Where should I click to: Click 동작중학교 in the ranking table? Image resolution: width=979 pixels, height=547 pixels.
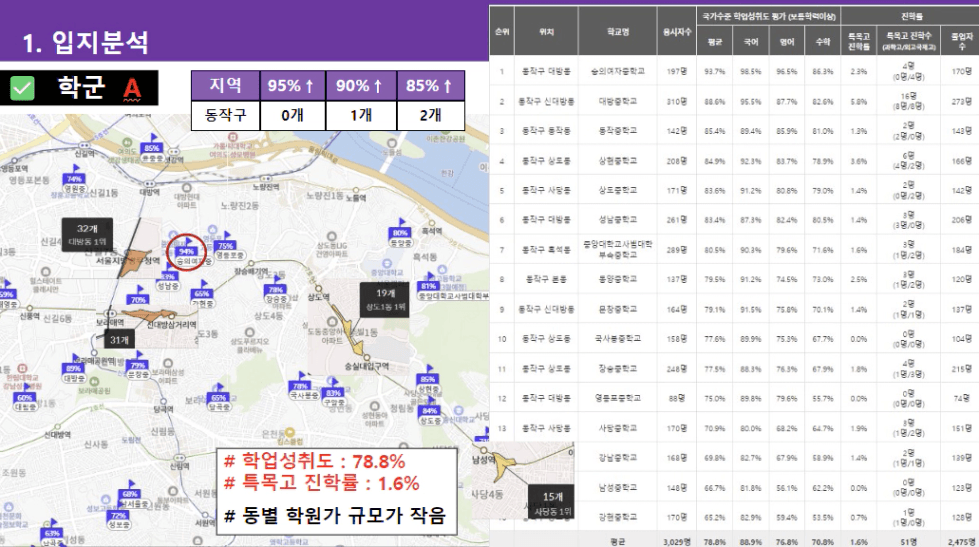(x=617, y=131)
